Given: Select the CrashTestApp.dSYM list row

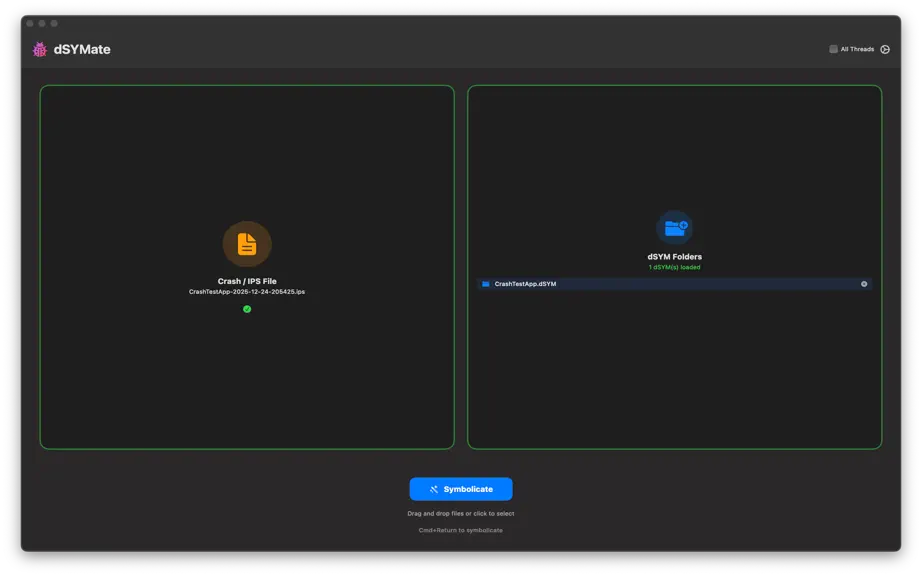Looking at the screenshot, I should (x=674, y=284).
